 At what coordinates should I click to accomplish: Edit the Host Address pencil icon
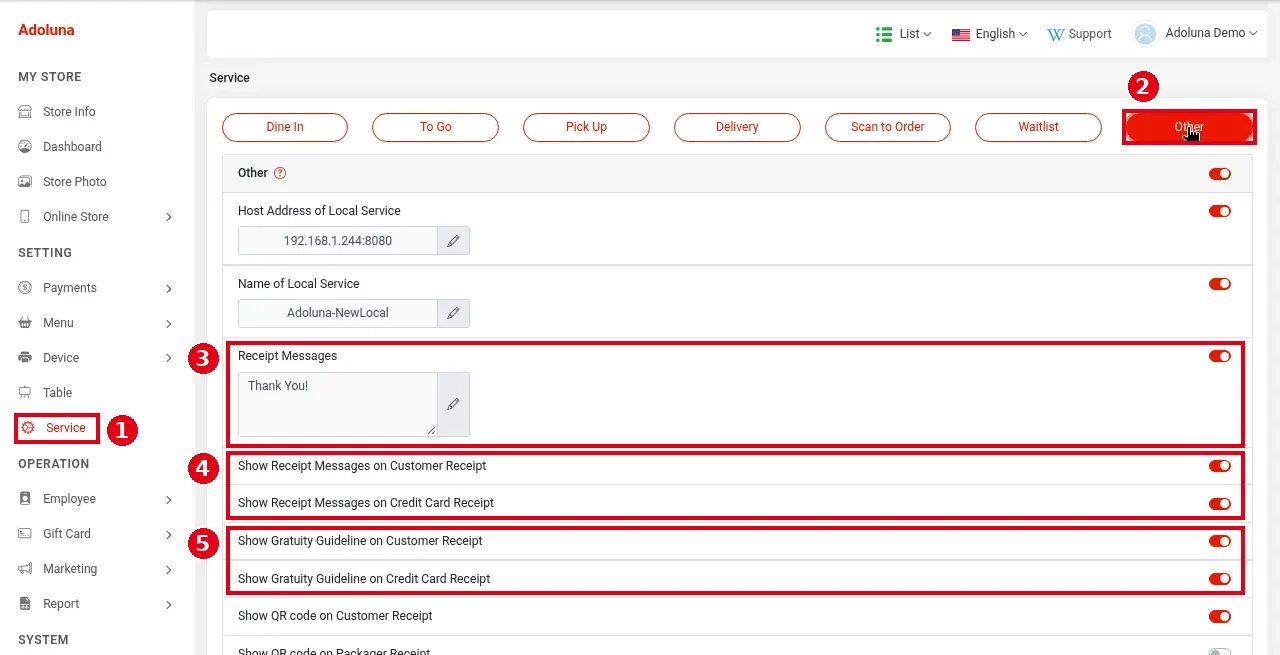(x=453, y=241)
